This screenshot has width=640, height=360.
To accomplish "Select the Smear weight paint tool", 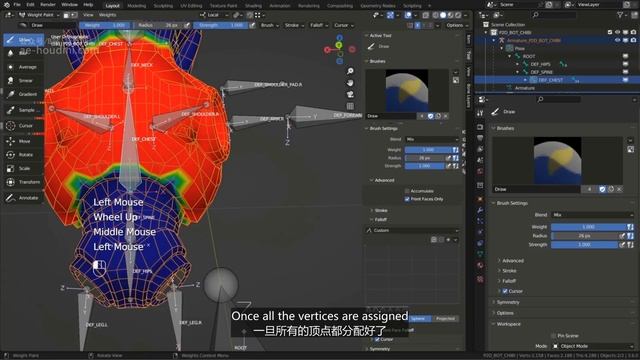I will 23,80.
